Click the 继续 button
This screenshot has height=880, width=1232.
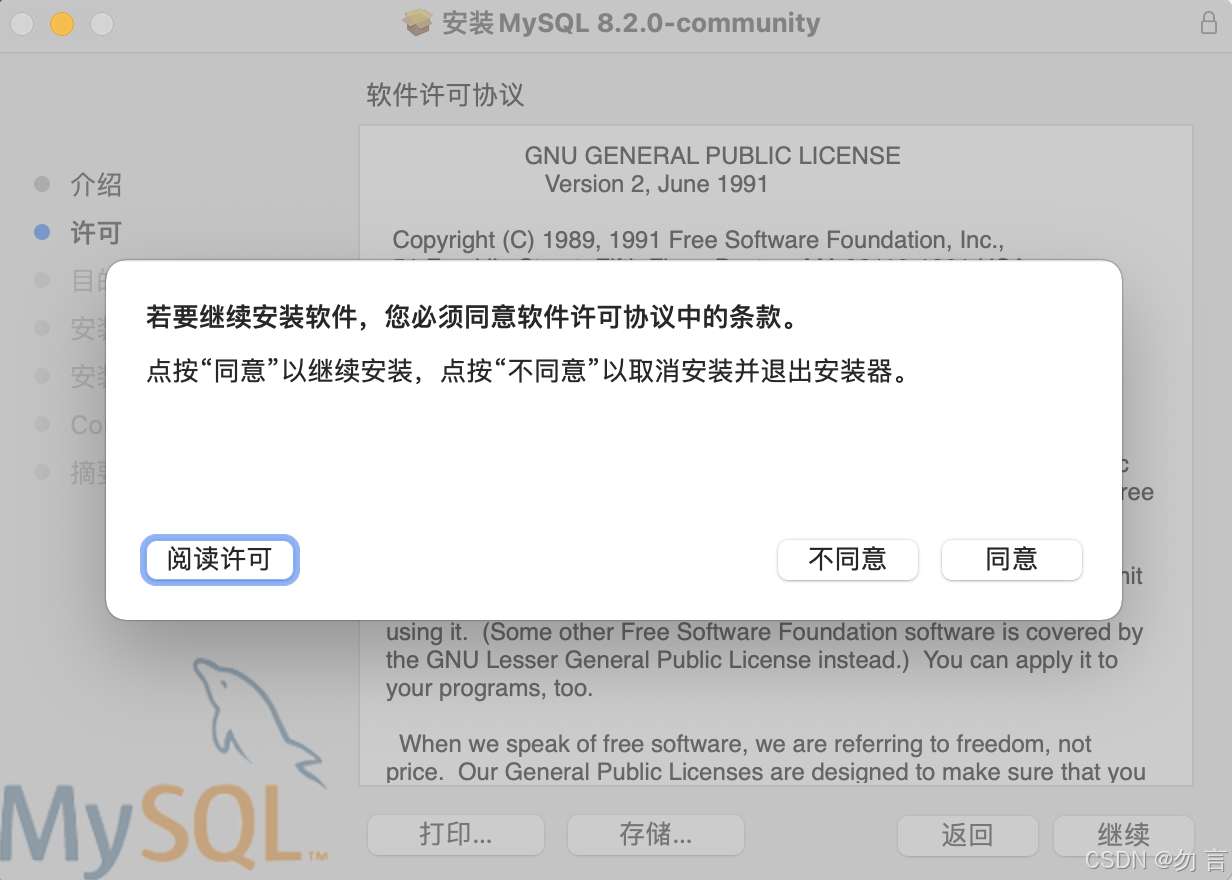(1123, 835)
